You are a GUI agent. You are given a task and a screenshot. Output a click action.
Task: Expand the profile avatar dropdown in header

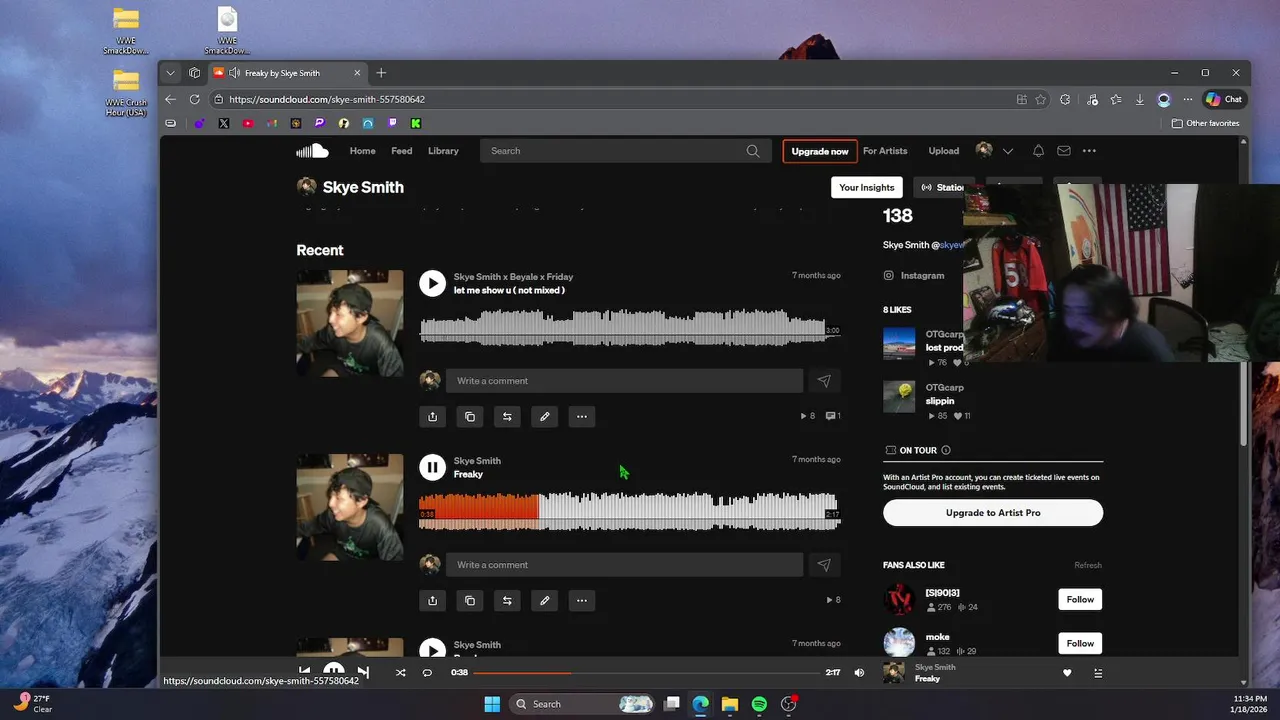(x=1008, y=151)
